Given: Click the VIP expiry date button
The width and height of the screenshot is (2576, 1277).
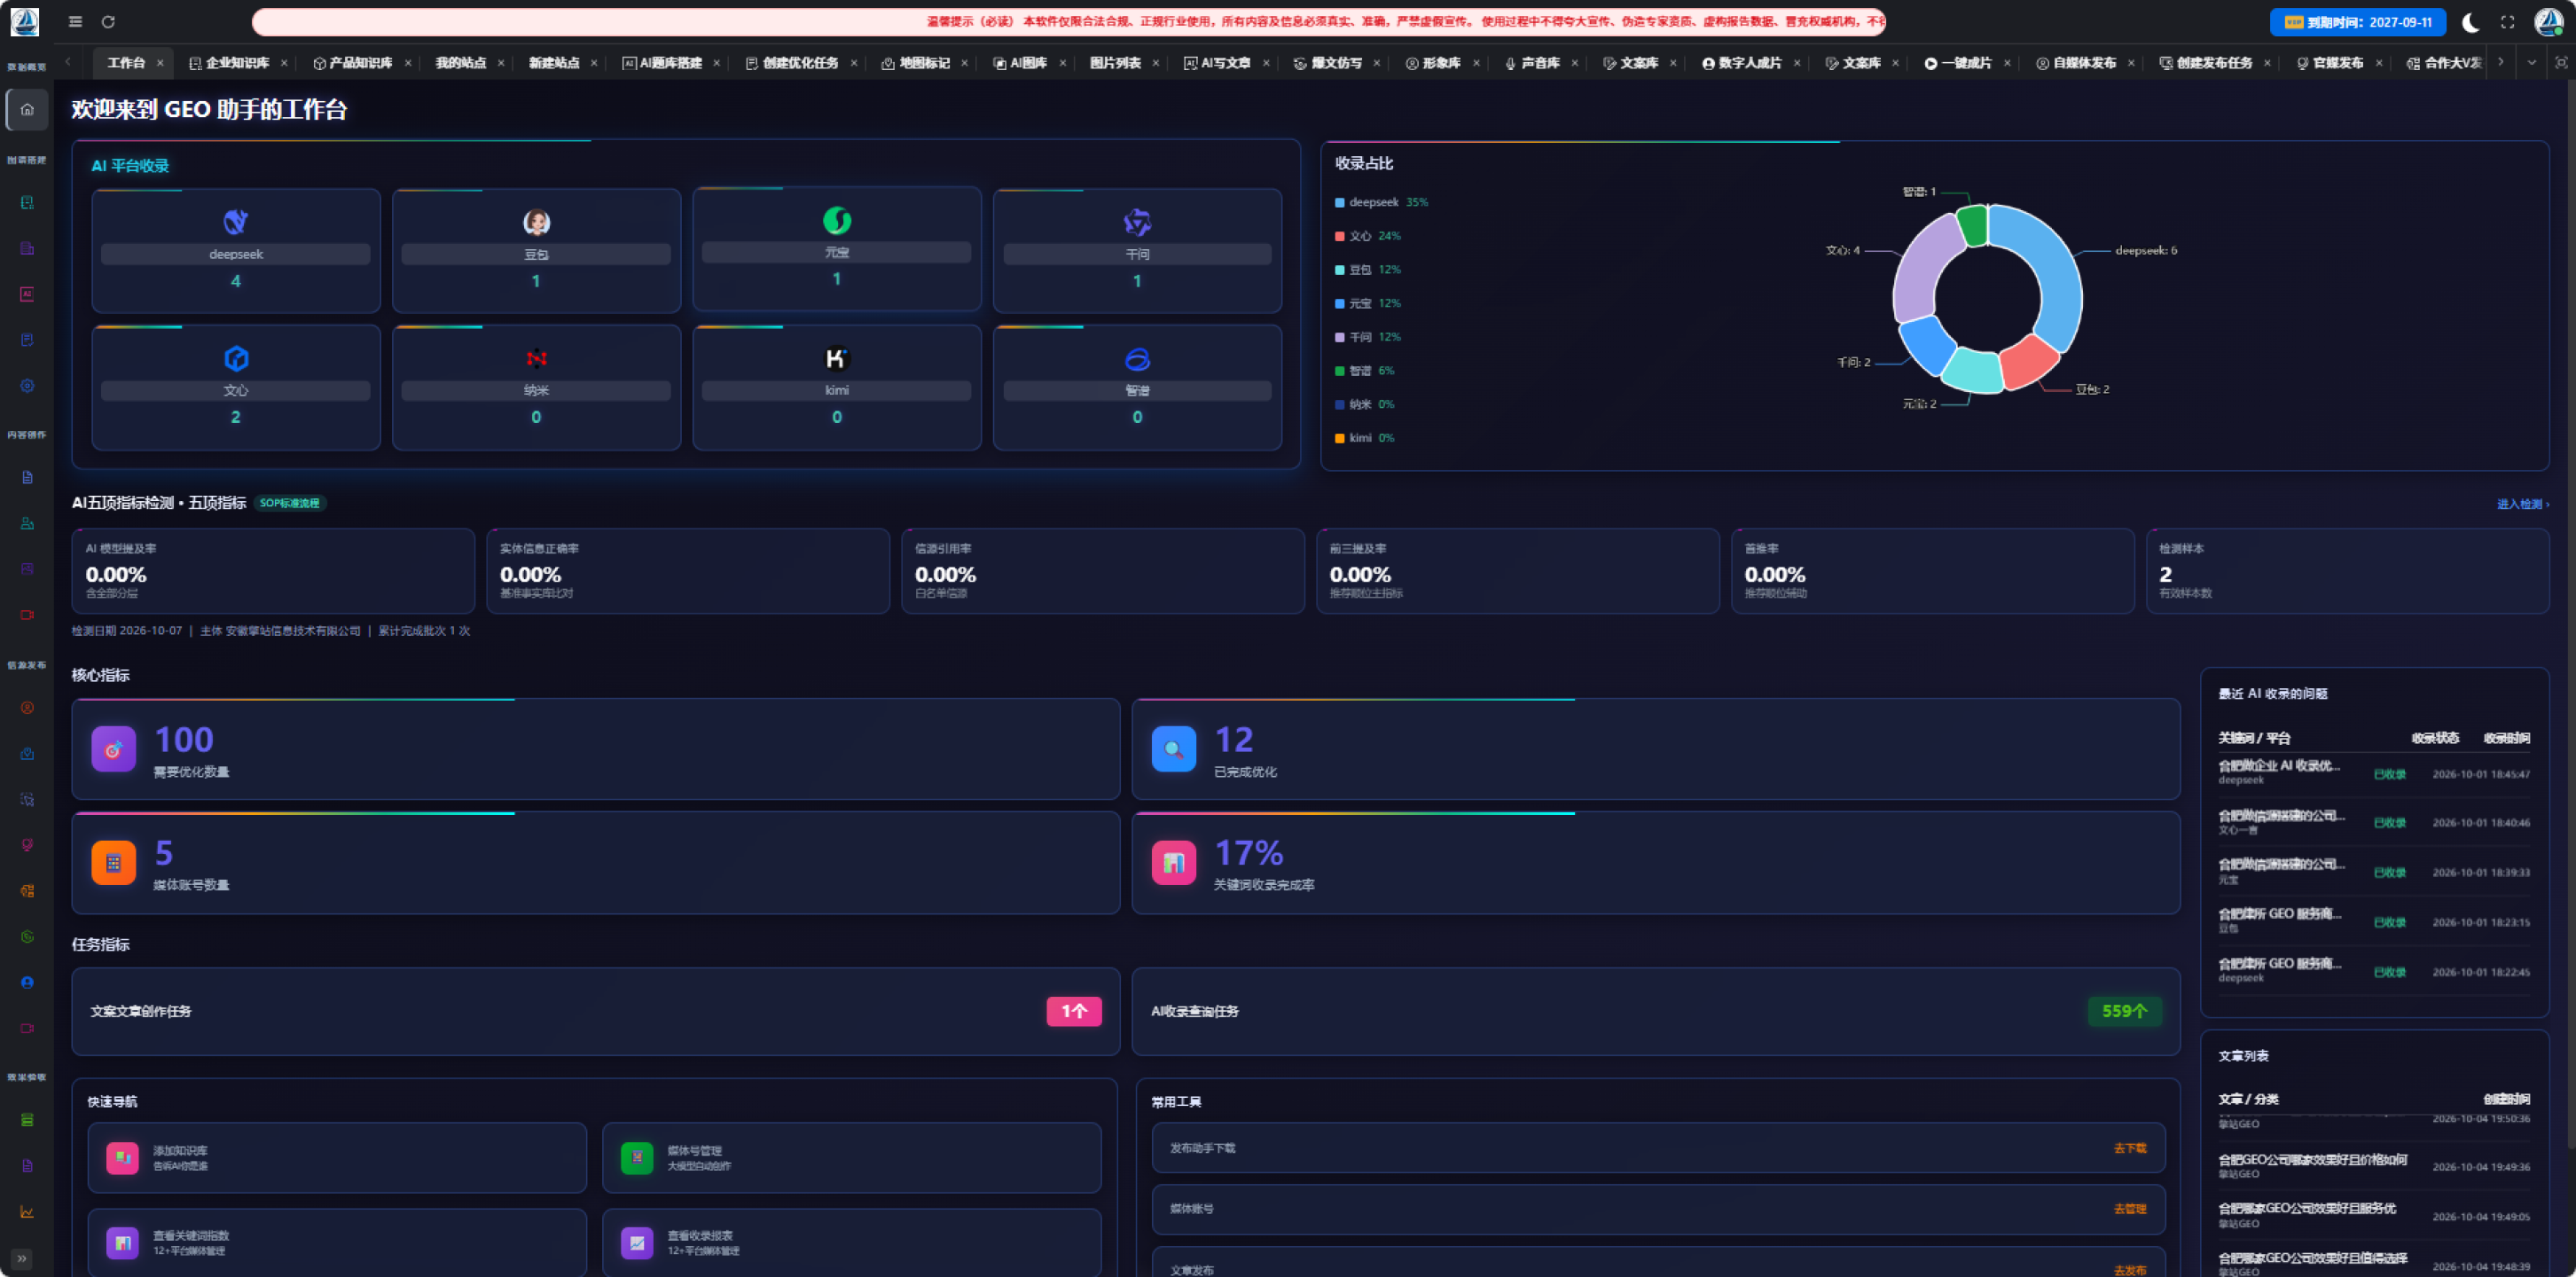Looking at the screenshot, I should (x=2357, y=22).
